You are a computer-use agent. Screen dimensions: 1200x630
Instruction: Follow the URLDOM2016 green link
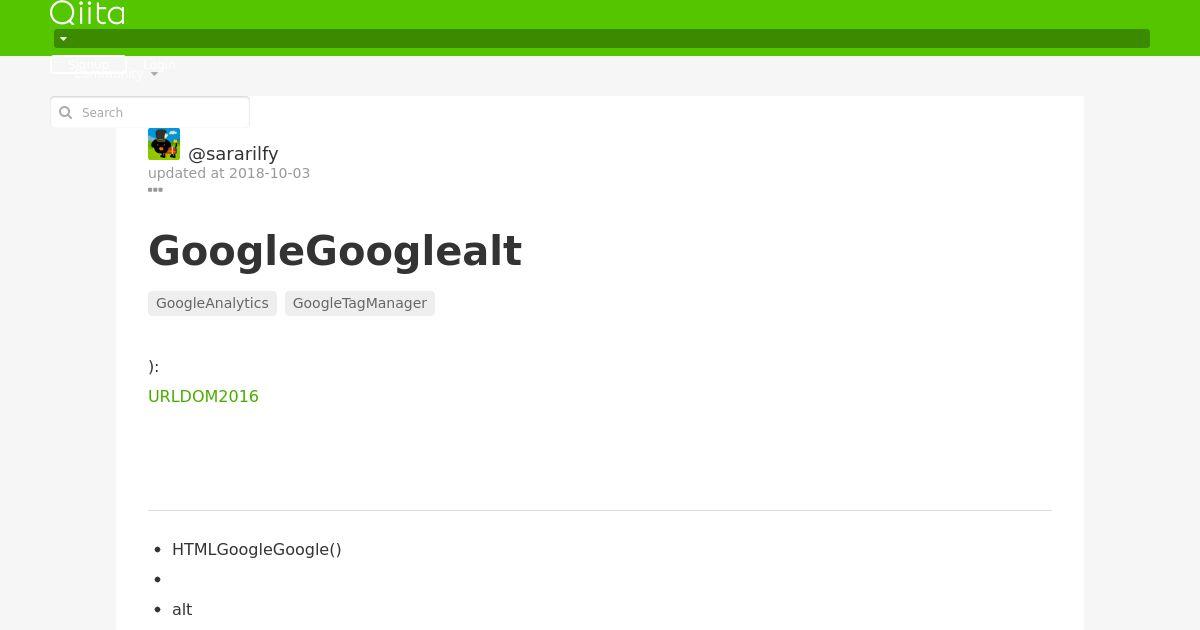[x=203, y=396]
